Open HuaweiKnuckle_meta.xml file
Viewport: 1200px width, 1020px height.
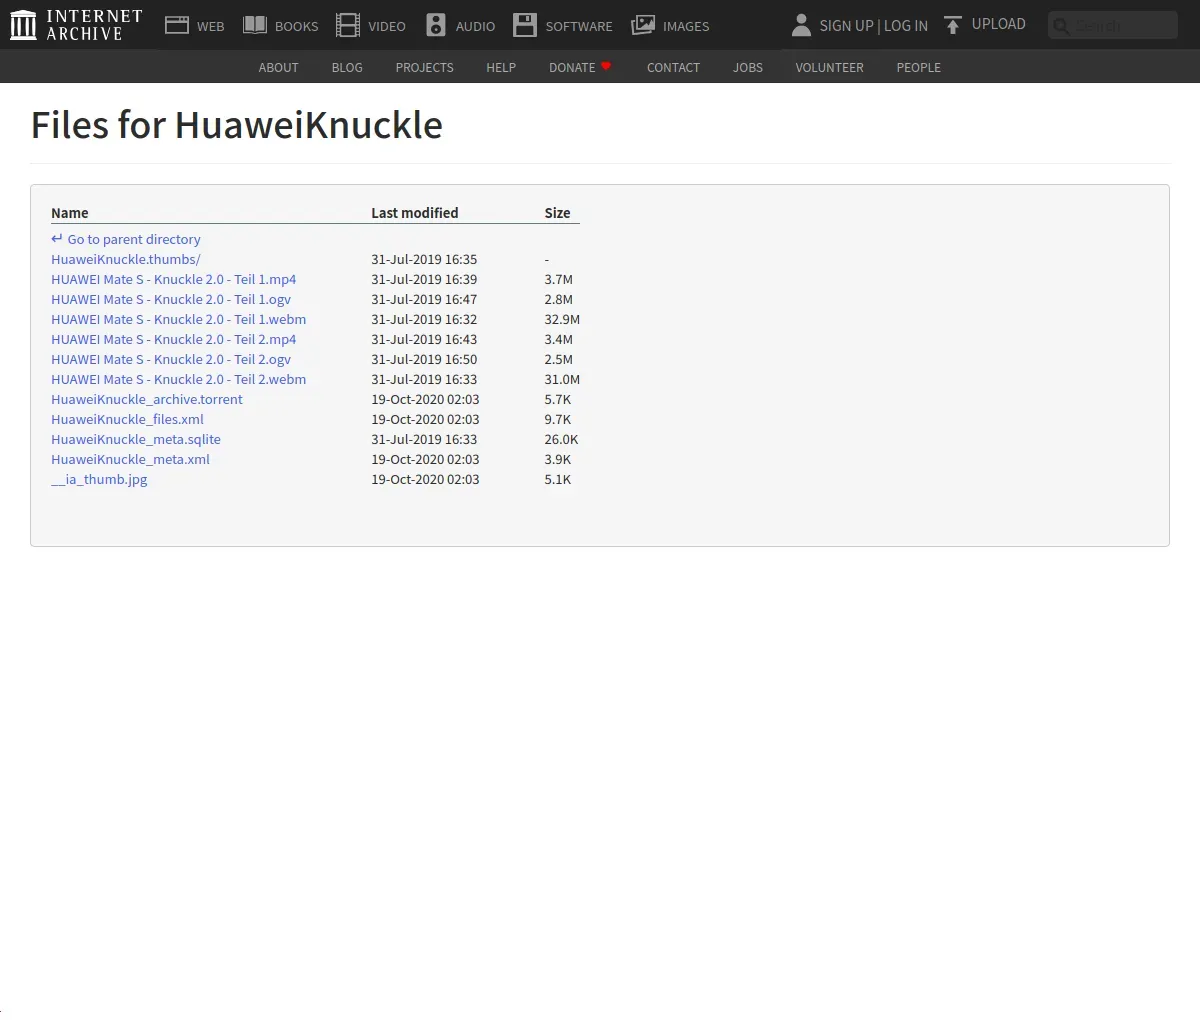pos(131,459)
